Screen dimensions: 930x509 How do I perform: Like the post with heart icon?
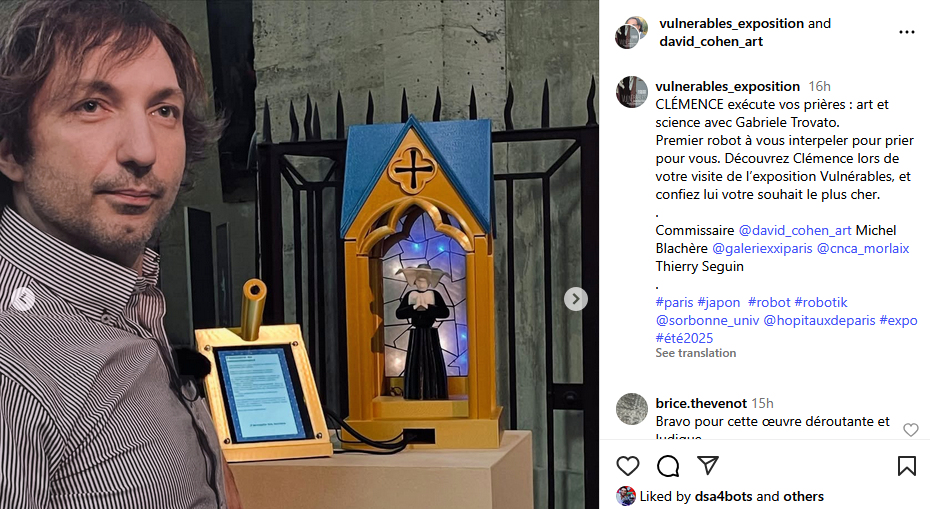point(628,466)
